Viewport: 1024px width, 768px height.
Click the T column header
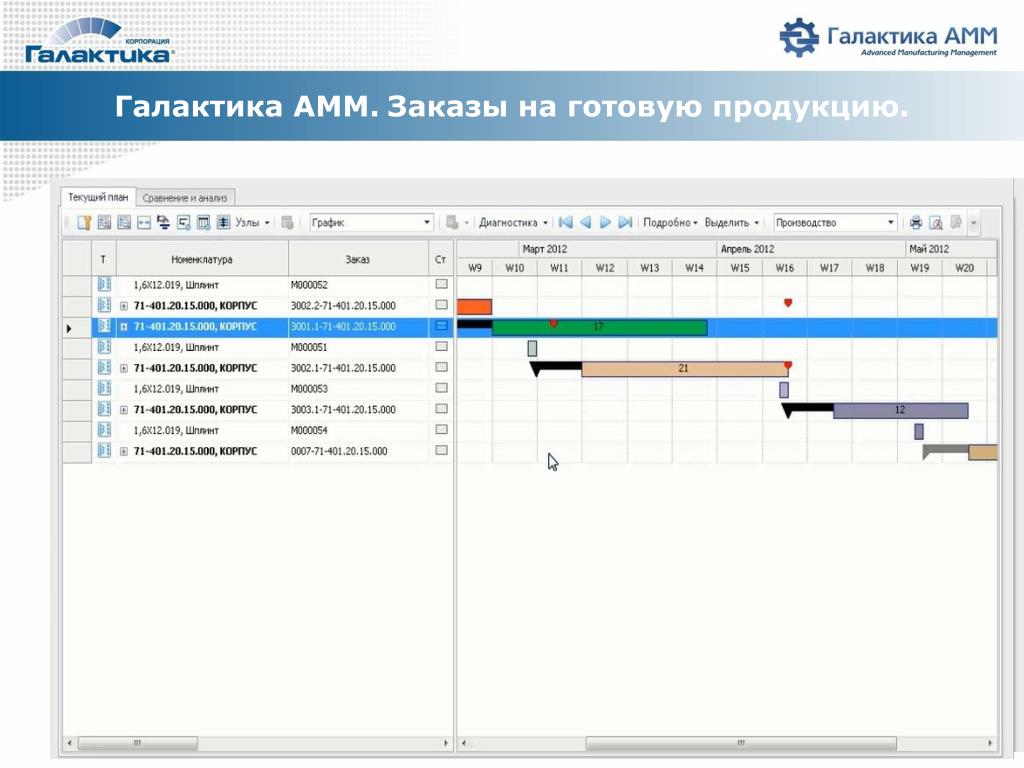point(103,259)
